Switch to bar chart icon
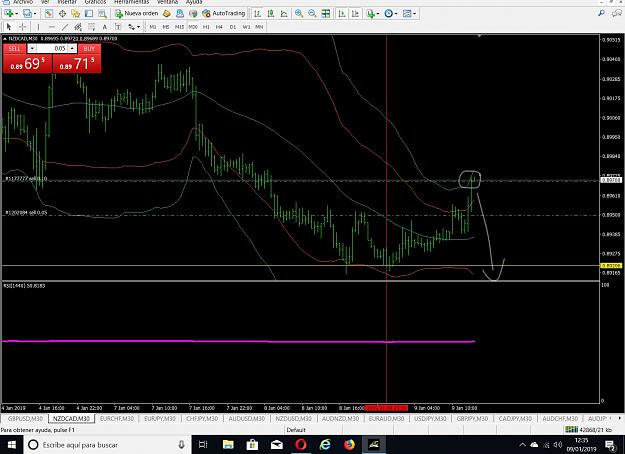This screenshot has width=625, height=454. [x=257, y=14]
